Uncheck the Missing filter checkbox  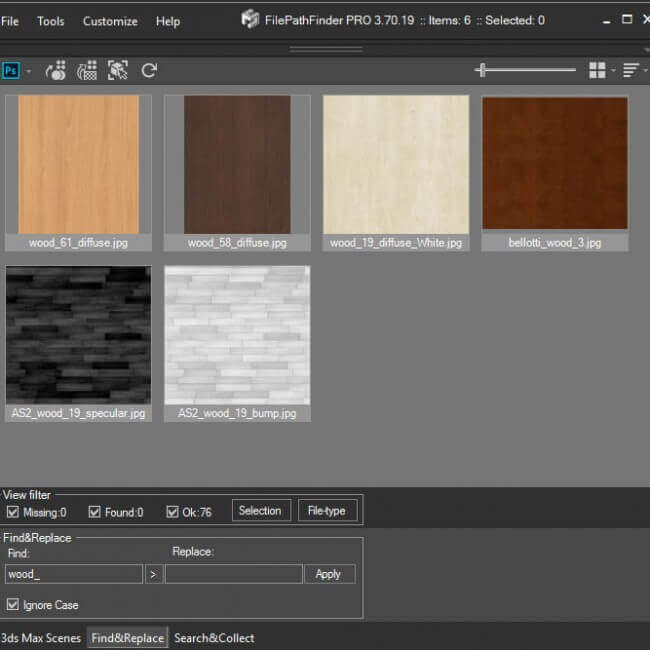pos(13,512)
